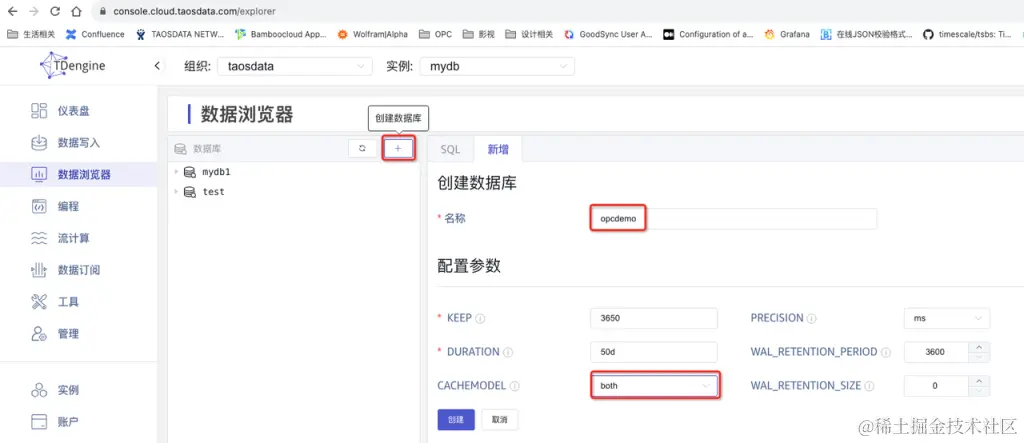1024x443 pixels.
Task: Show the WAL_RETENTION_SIZE info icon
Action: coord(870,386)
